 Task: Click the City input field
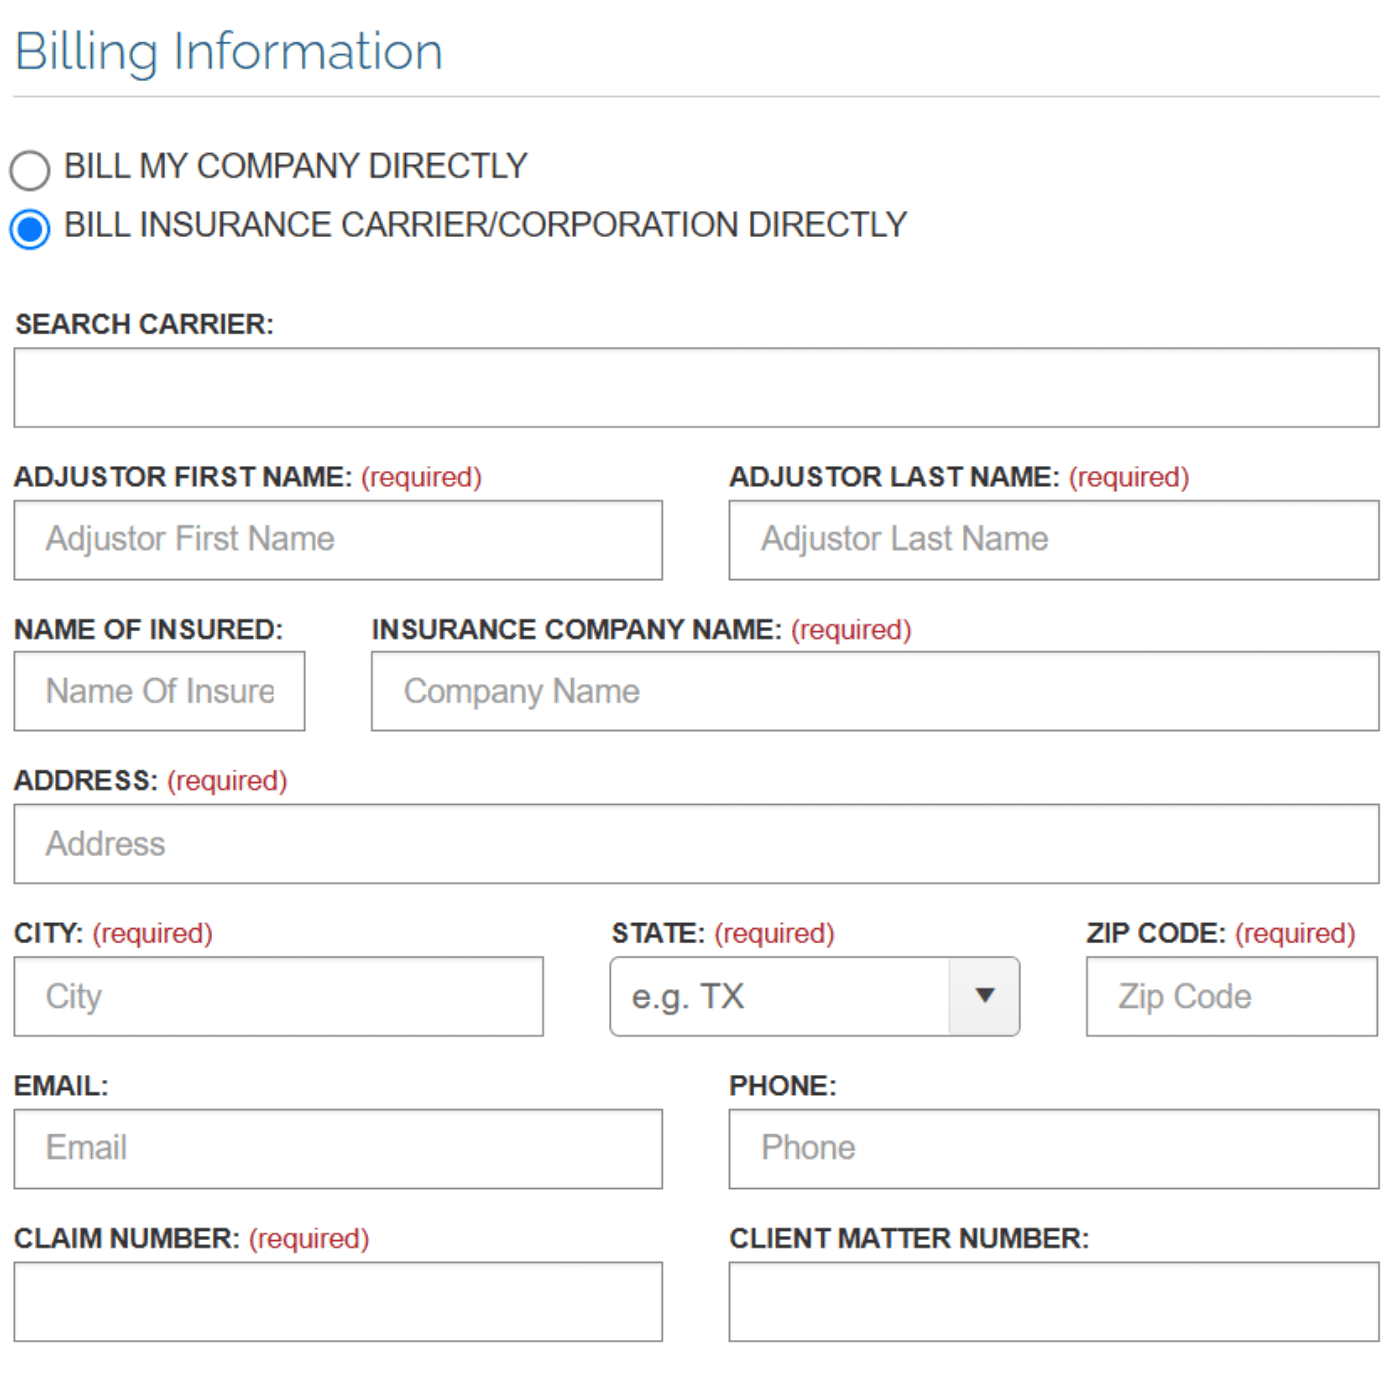[278, 997]
